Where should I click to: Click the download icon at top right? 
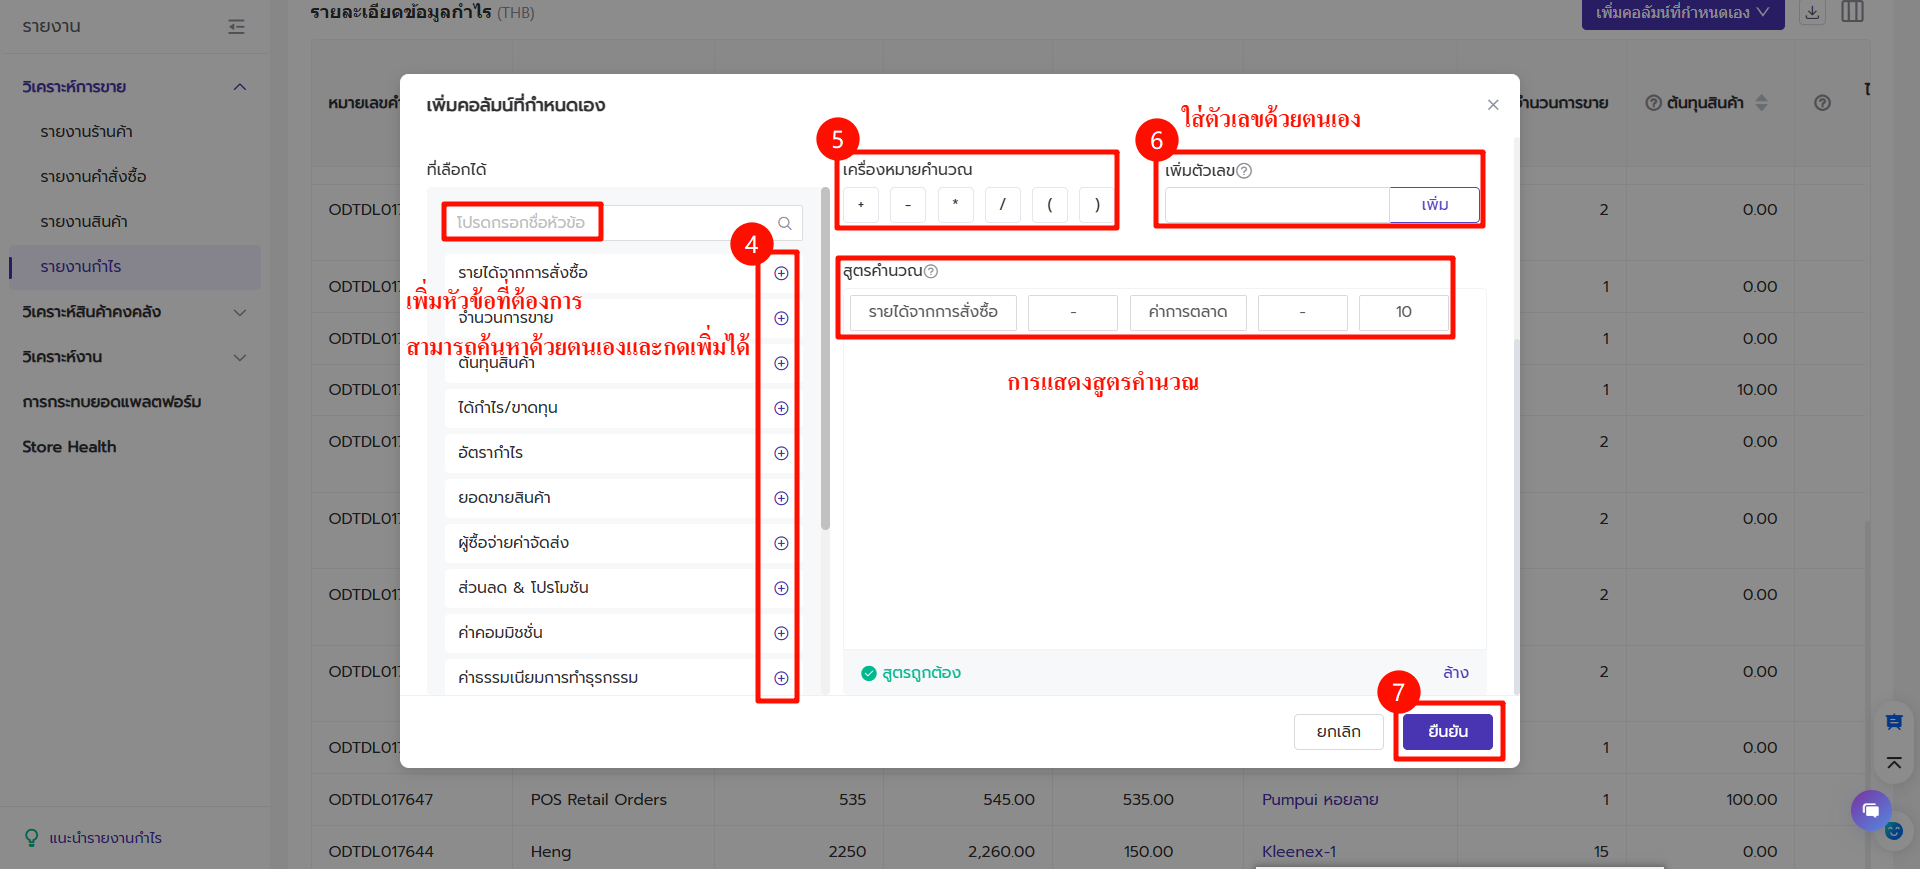pyautogui.click(x=1812, y=12)
